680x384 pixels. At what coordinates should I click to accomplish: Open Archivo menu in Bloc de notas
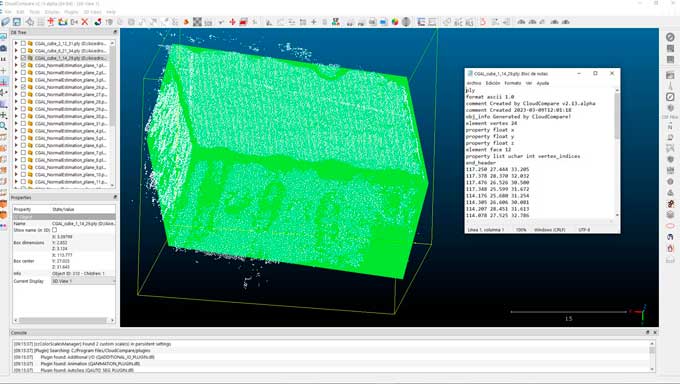[x=474, y=83]
